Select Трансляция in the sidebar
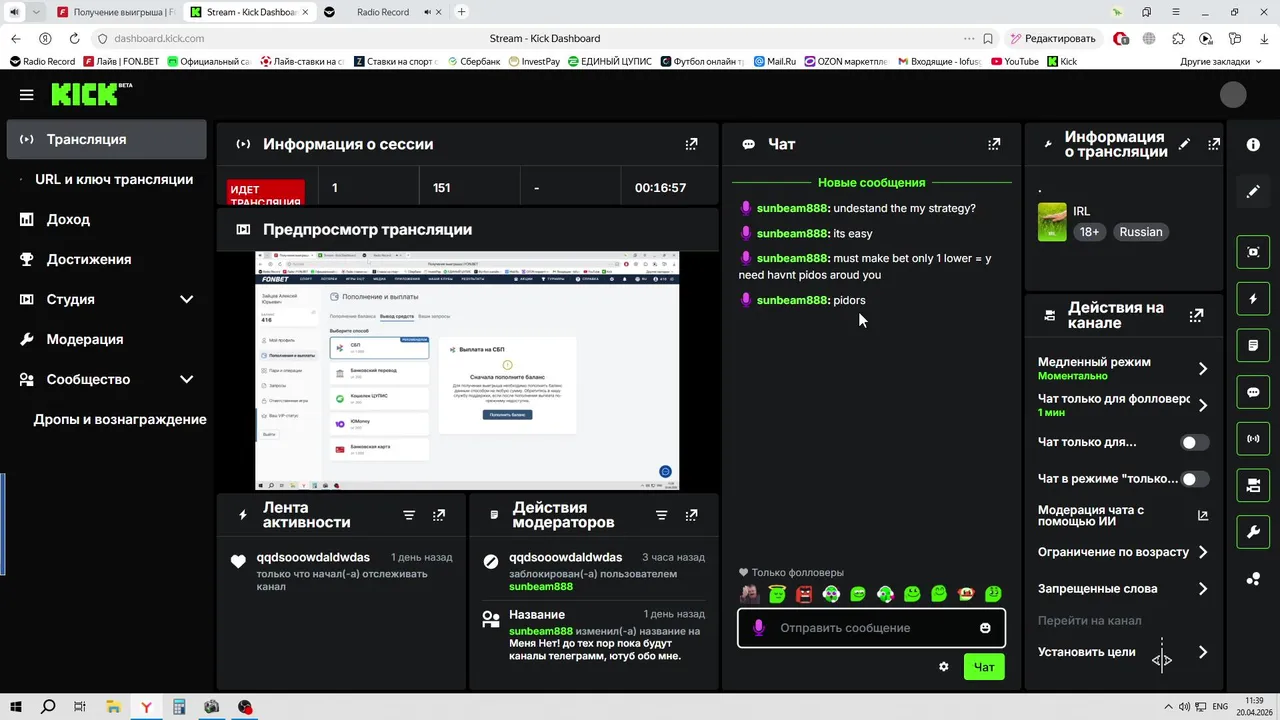 tap(107, 139)
